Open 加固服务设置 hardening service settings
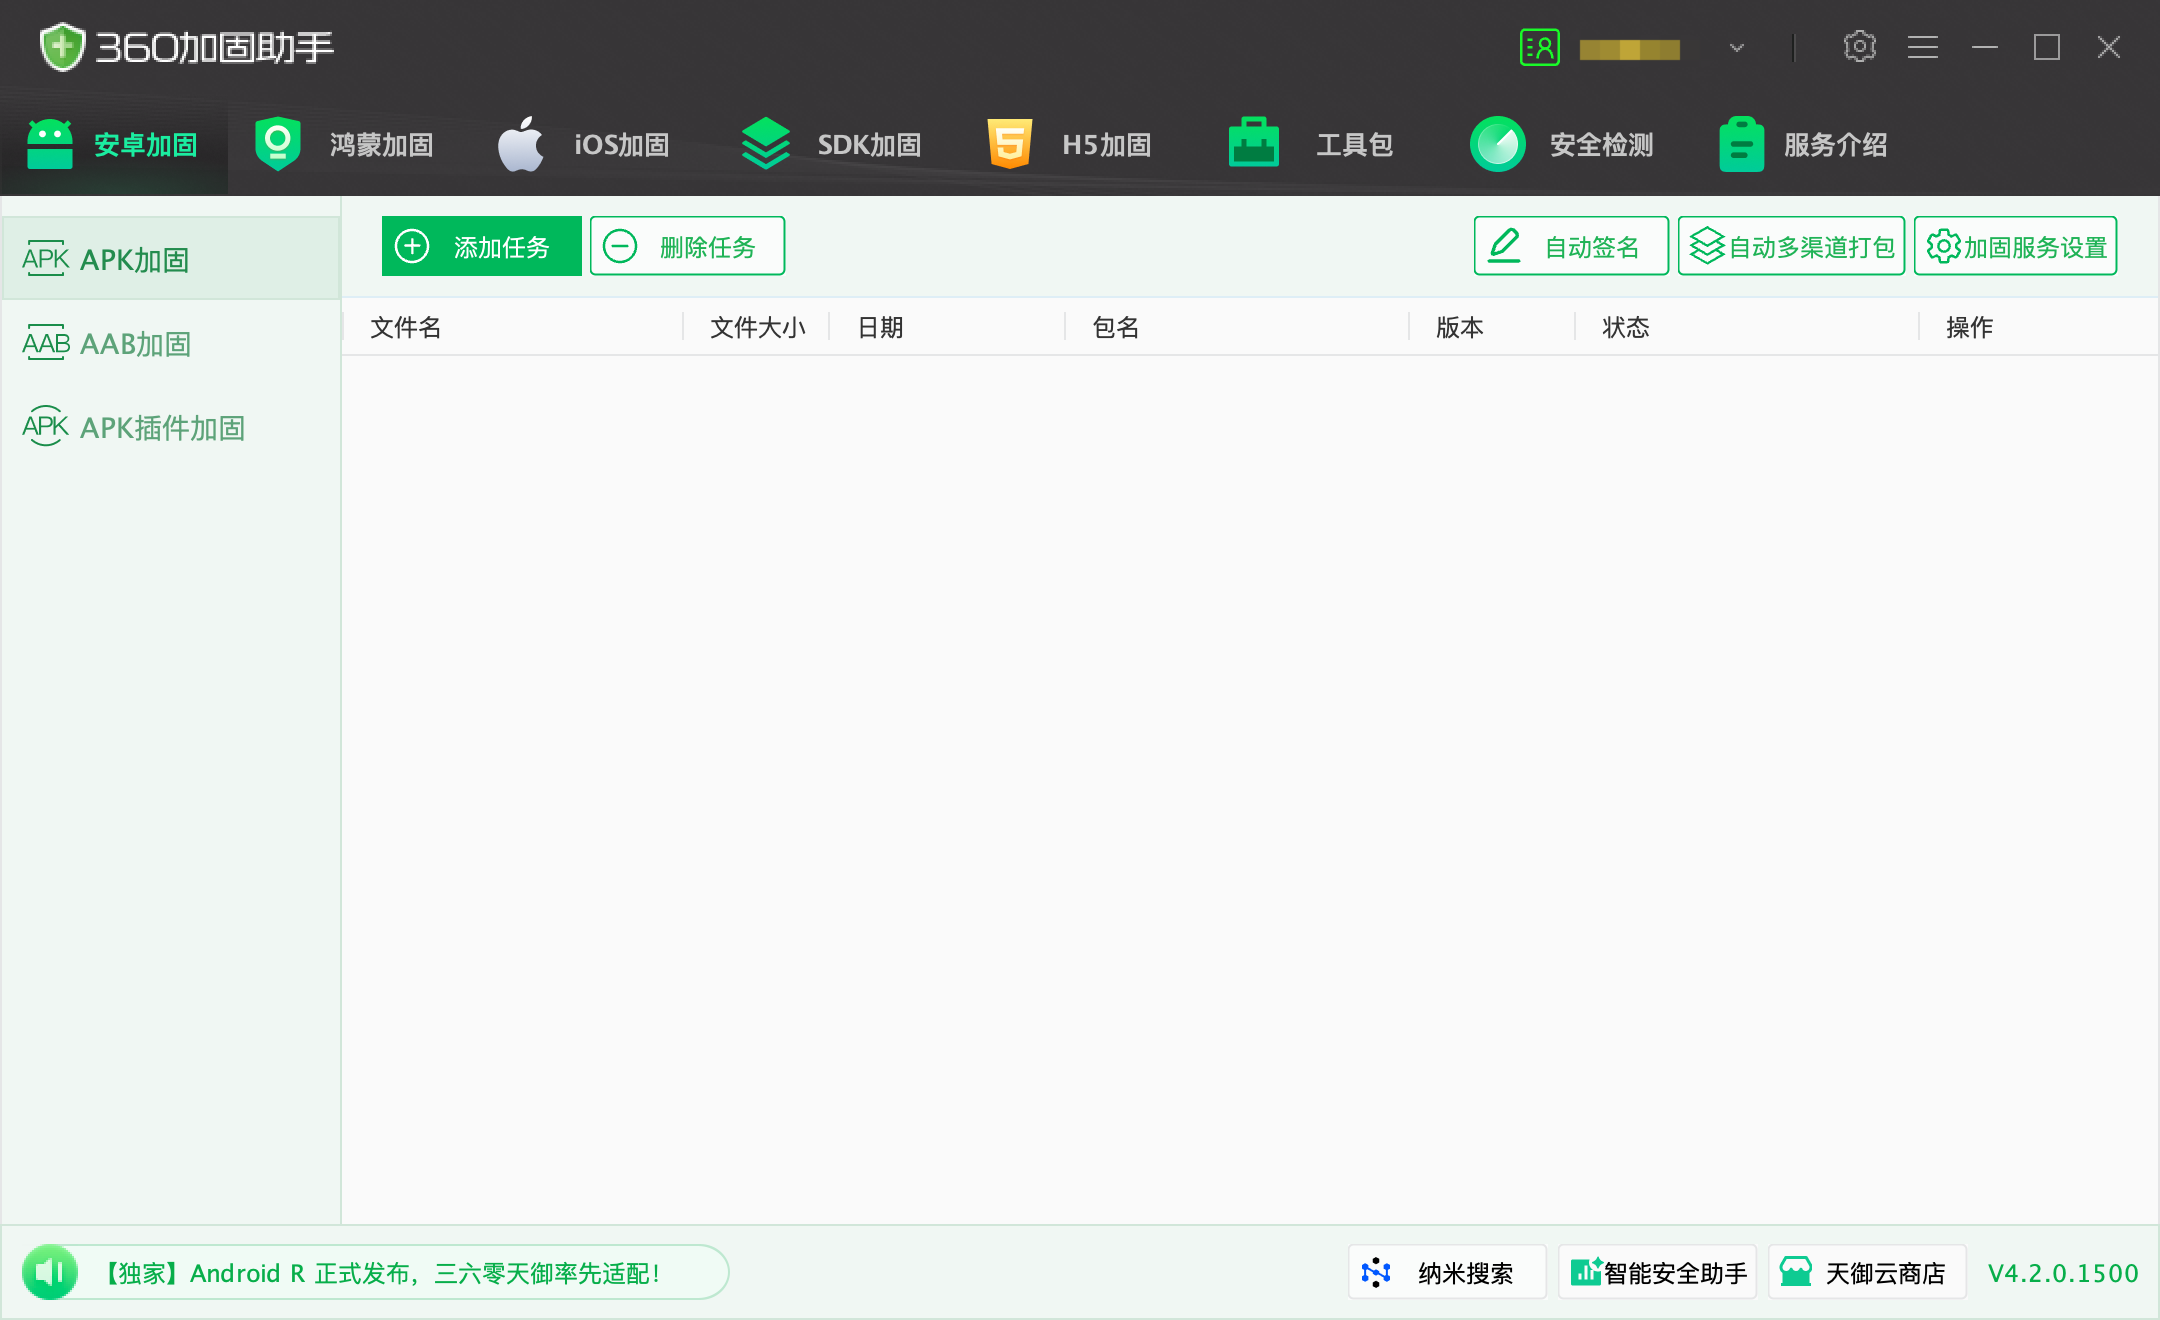The width and height of the screenshot is (2160, 1320). [2013, 245]
